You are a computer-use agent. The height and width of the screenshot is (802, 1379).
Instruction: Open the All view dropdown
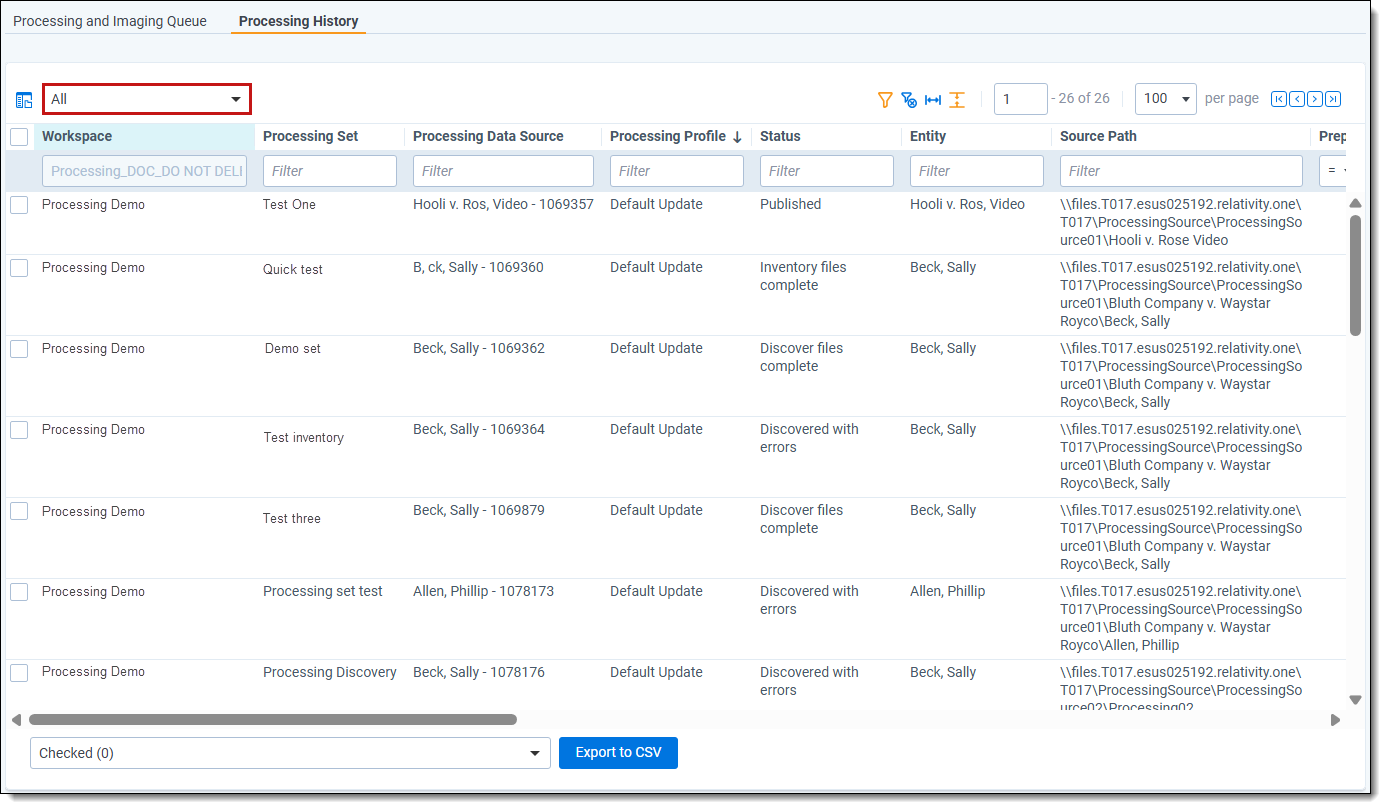pyautogui.click(x=146, y=99)
